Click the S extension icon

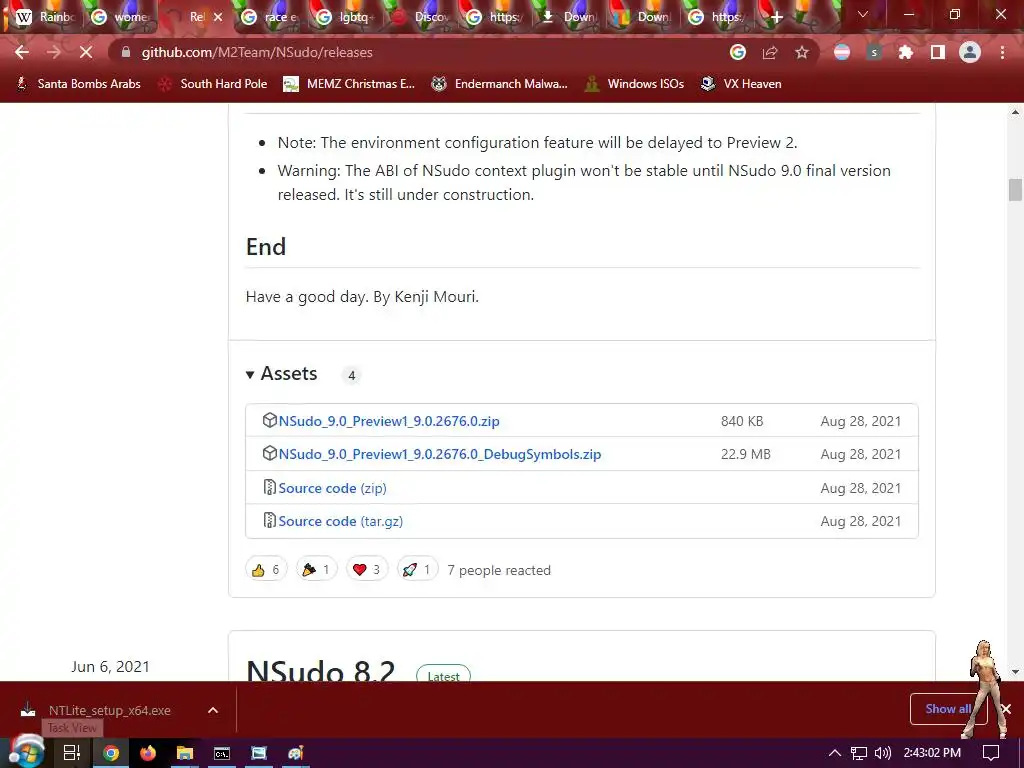[x=874, y=52]
